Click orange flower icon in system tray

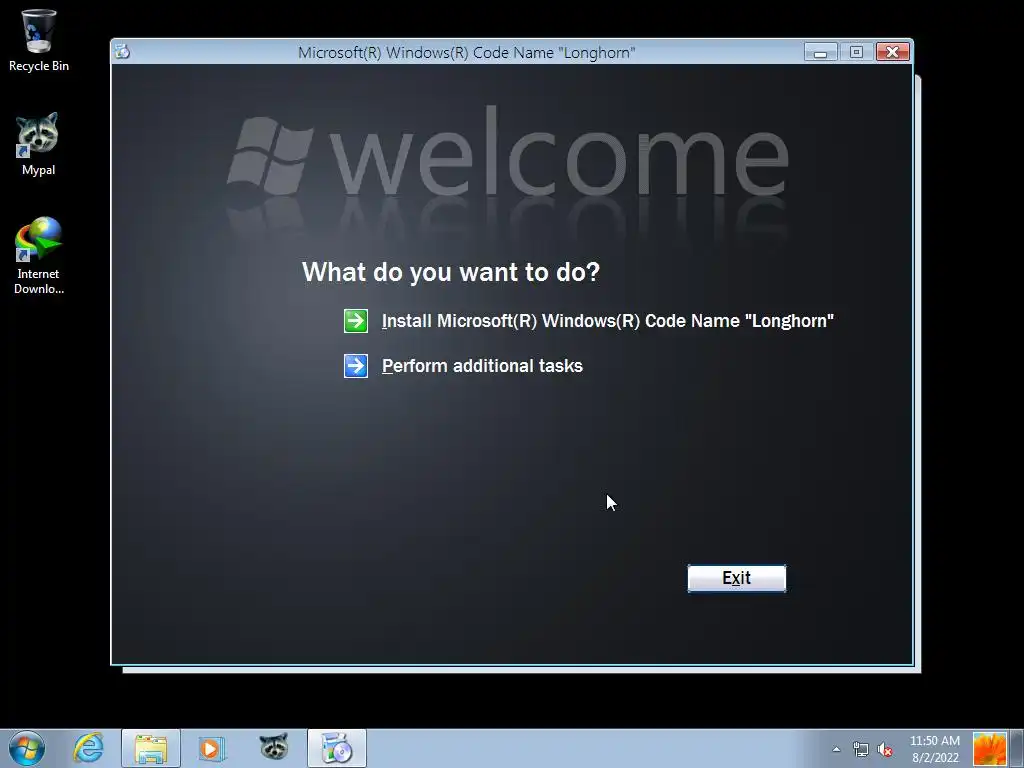tap(990, 748)
